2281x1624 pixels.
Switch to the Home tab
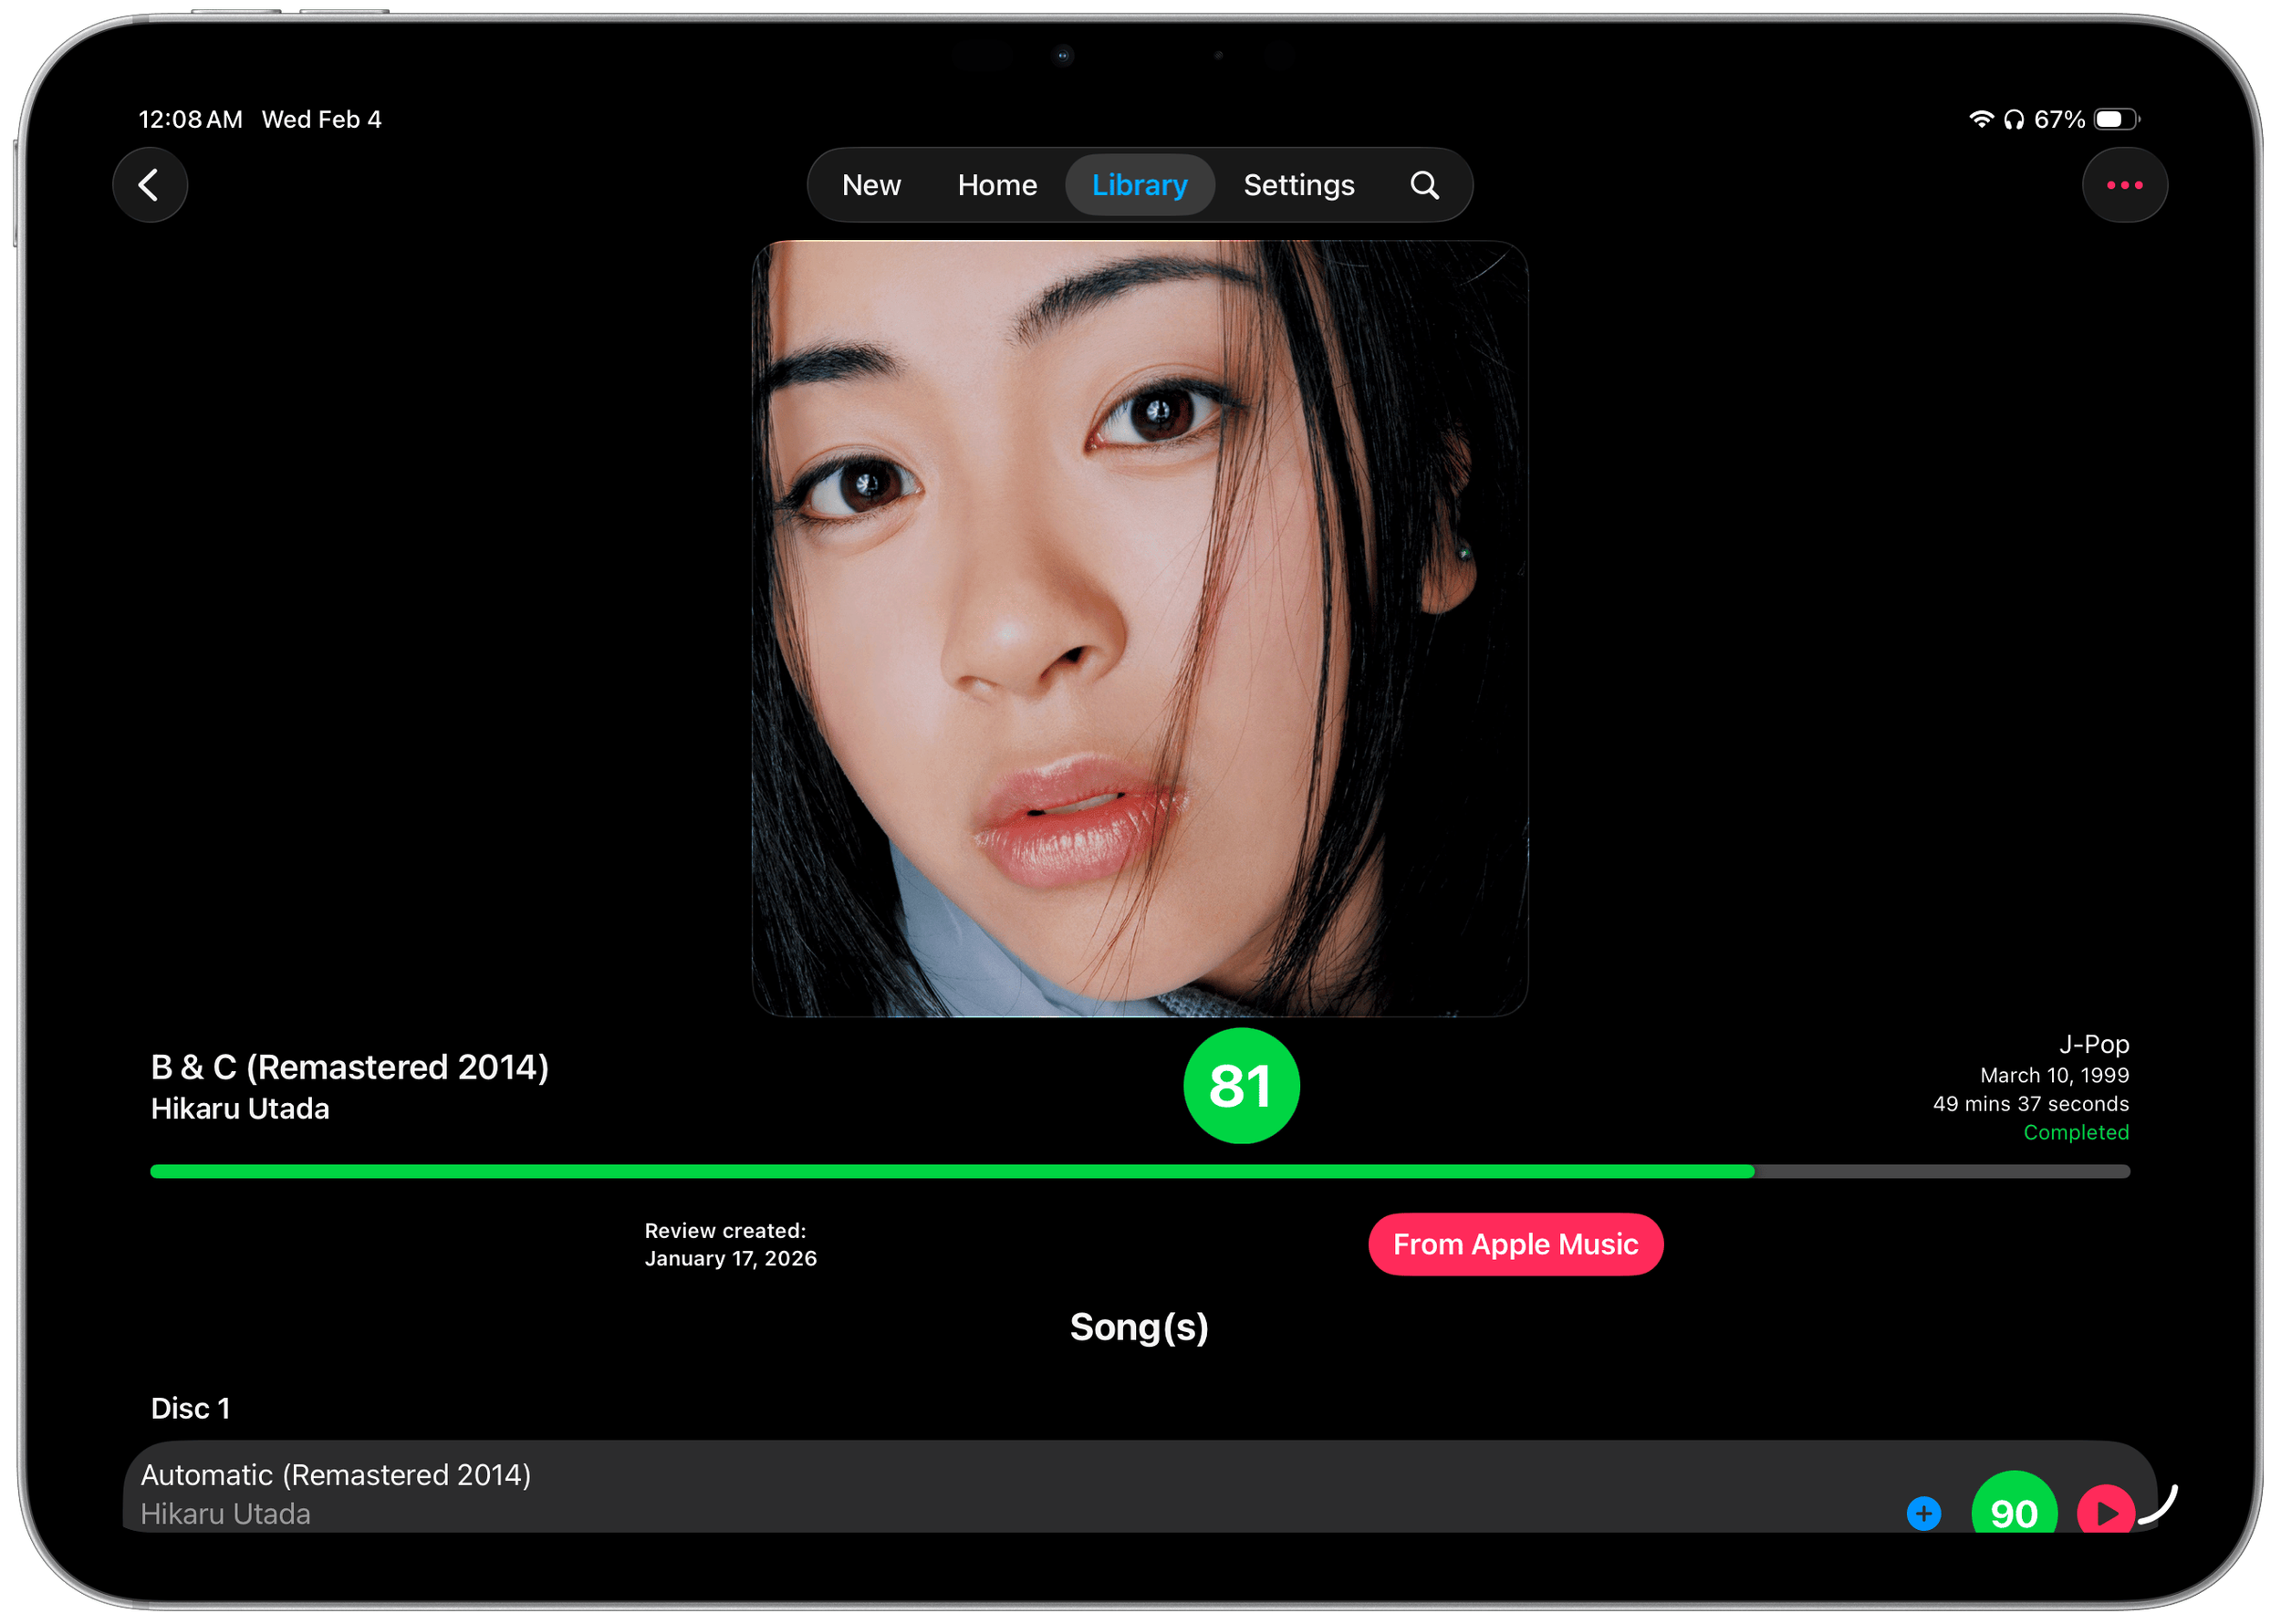[x=997, y=185]
